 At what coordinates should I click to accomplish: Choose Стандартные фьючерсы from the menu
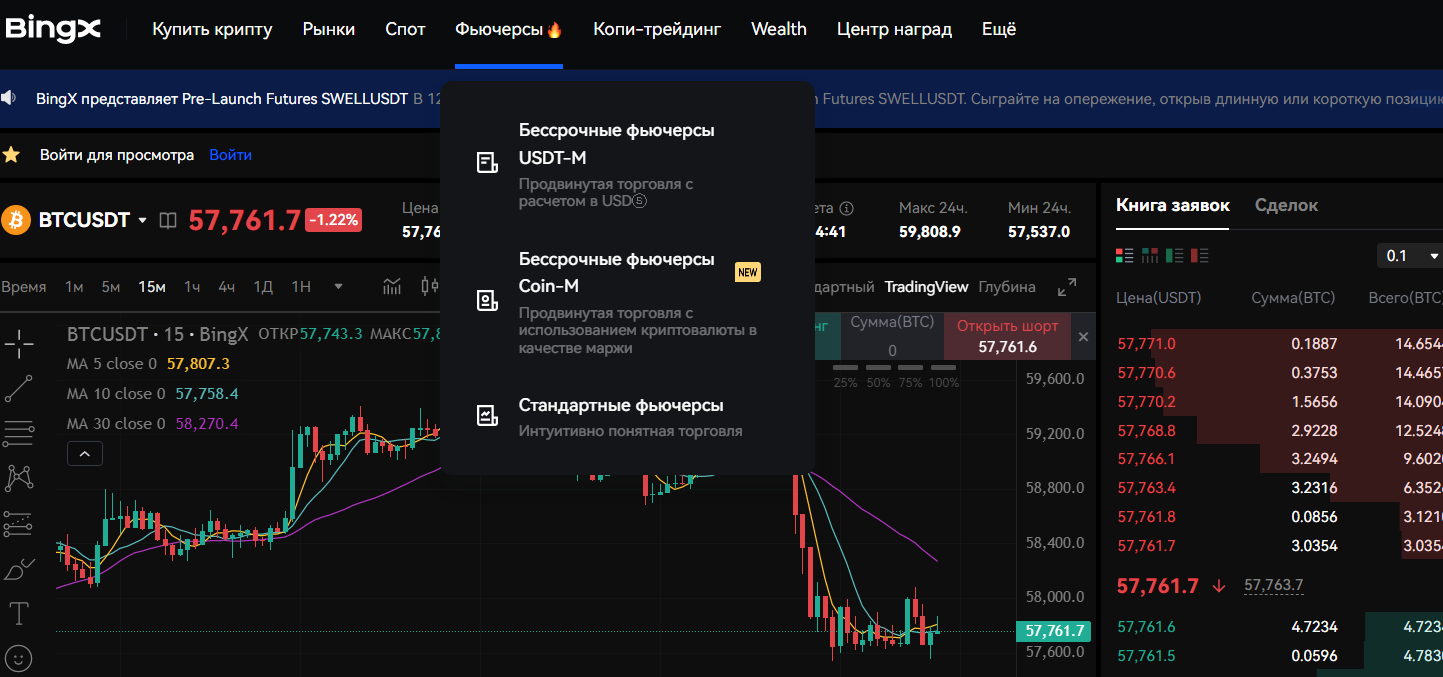pos(620,405)
